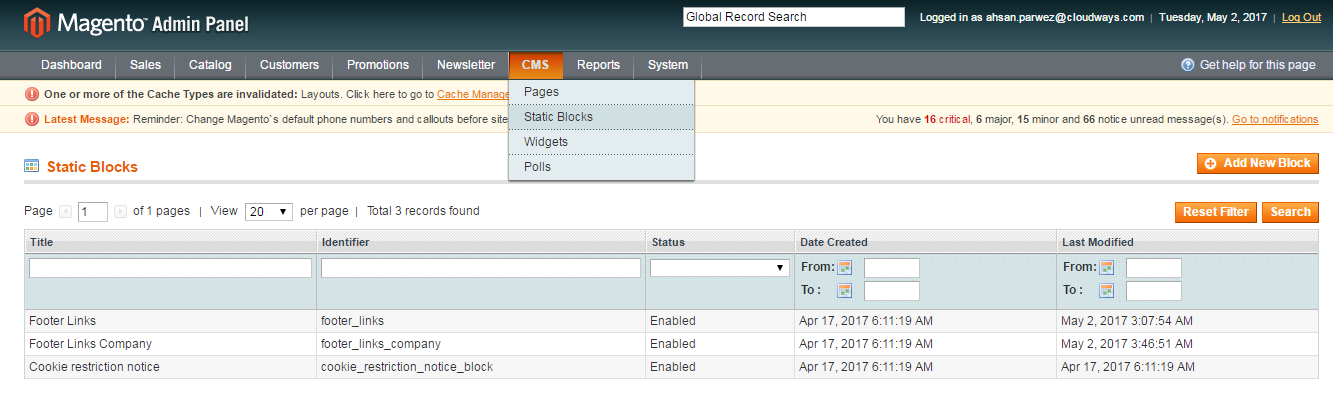Viewport: 1333px width, 393px height.
Task: Click the cache invalidated warning icon
Action: 32,94
